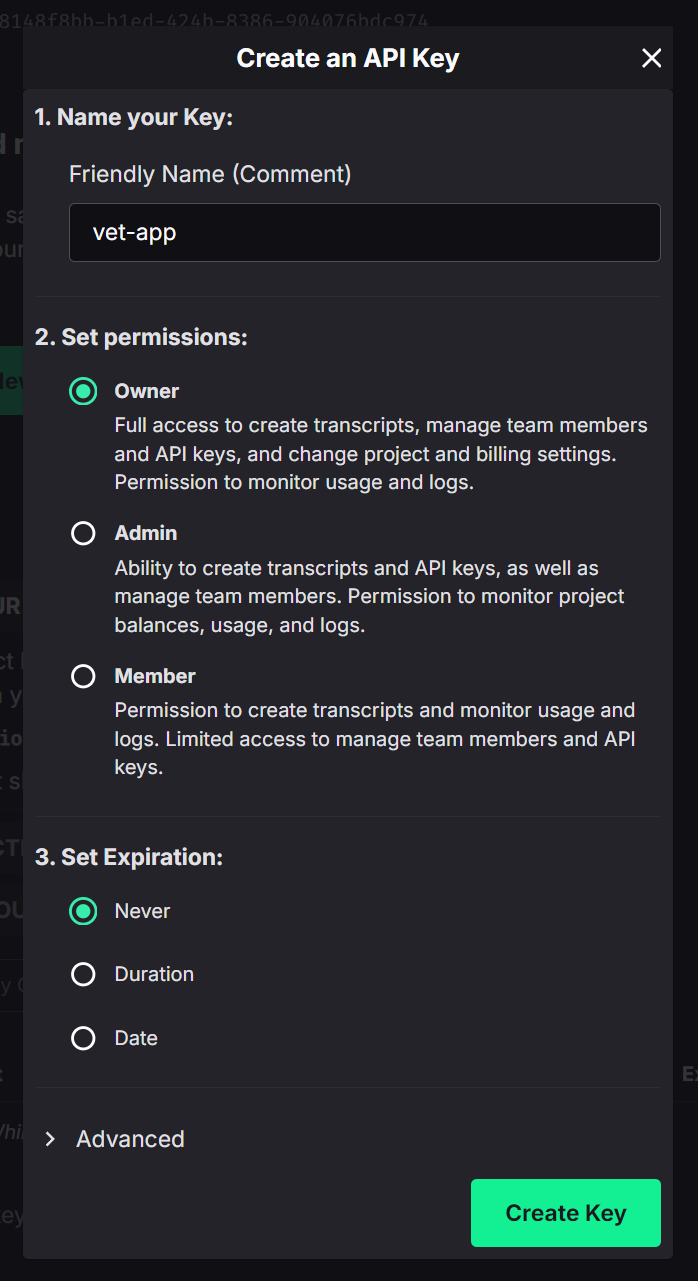Image resolution: width=698 pixels, height=1281 pixels.
Task: Click the Duration option label text
Action: (x=154, y=974)
